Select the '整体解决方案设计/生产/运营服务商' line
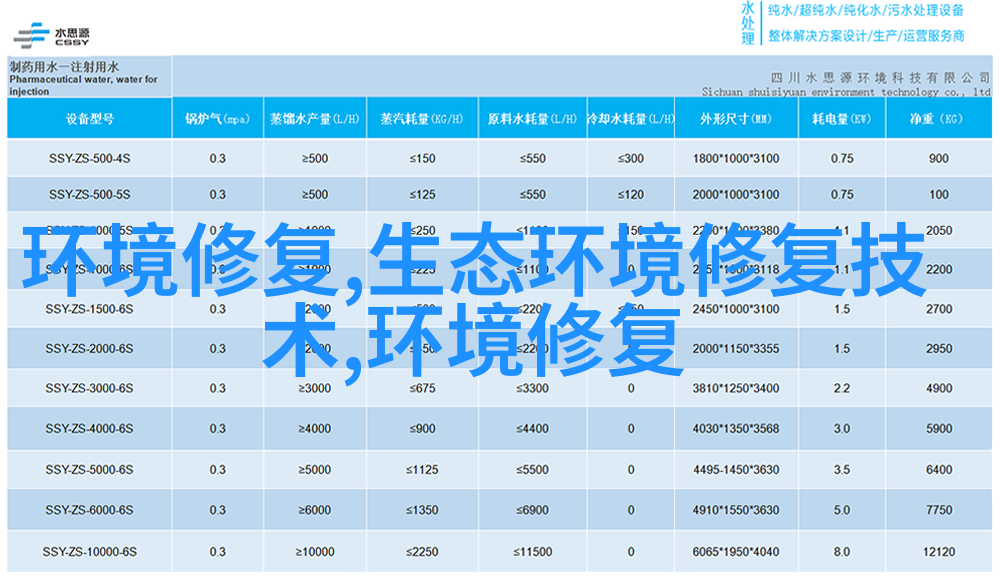The height and width of the screenshot is (581, 1000). coord(865,36)
